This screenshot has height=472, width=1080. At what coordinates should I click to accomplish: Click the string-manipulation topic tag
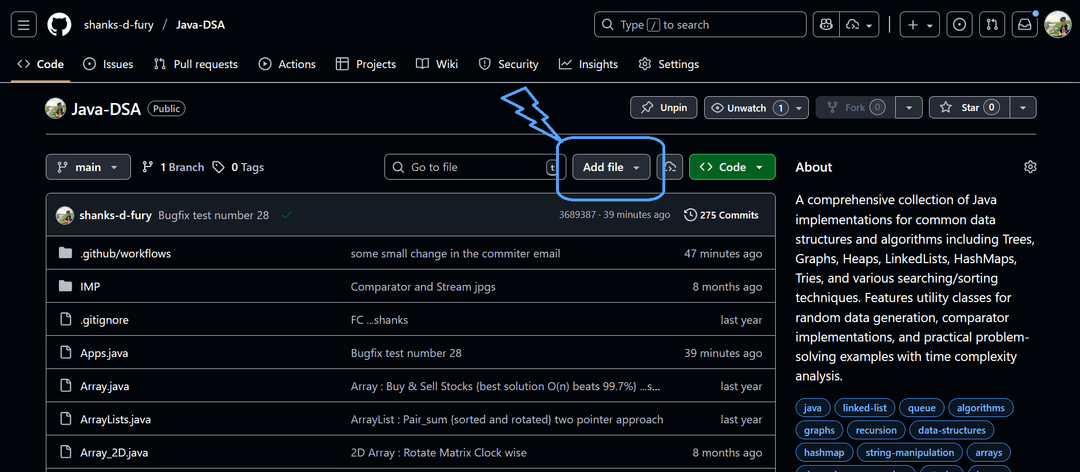click(x=909, y=452)
